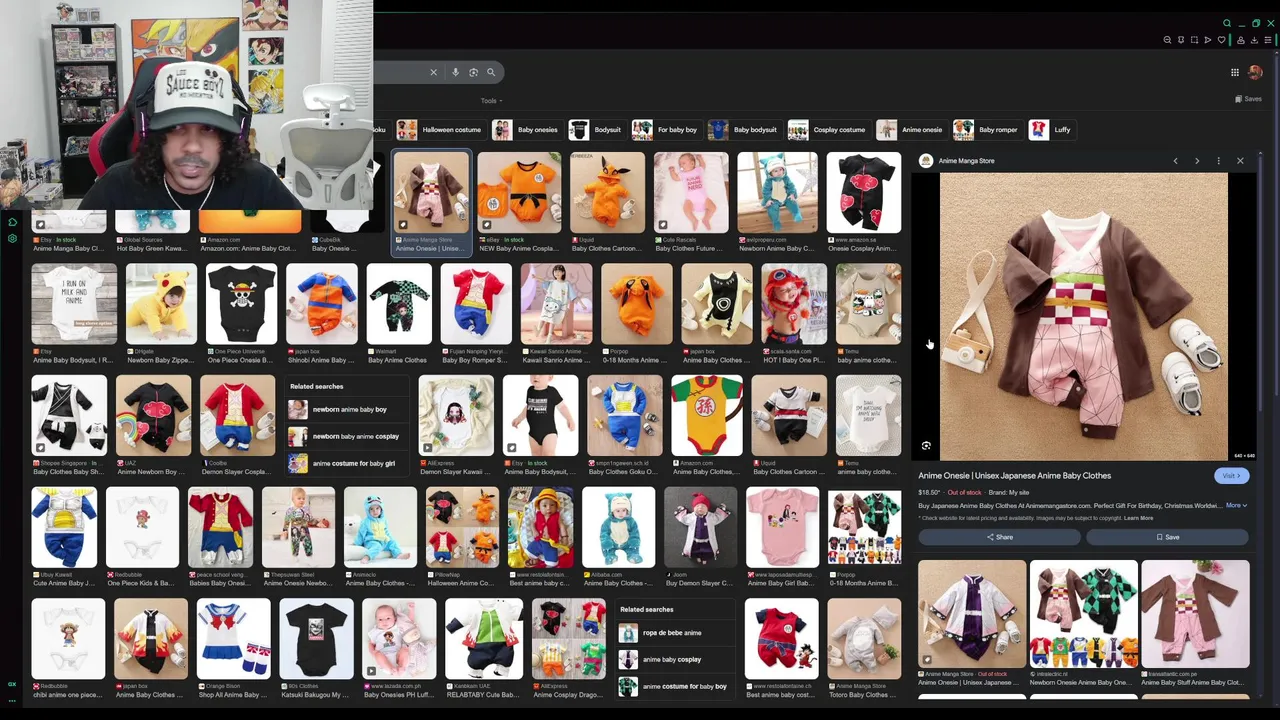The height and width of the screenshot is (720, 1280).
Task: Open the Tools dropdown under search bar
Action: tap(491, 101)
